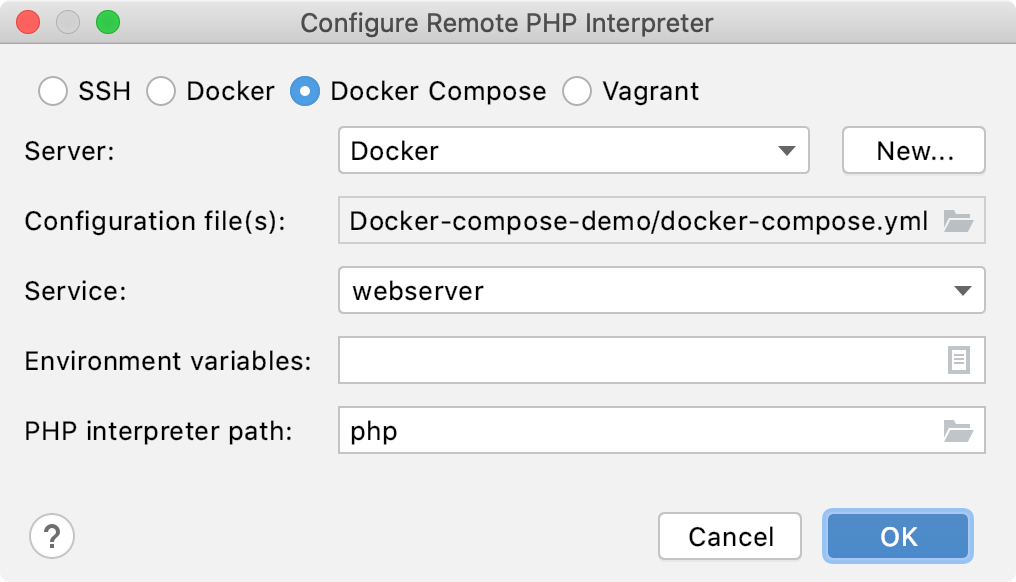1016x582 pixels.
Task: Open the Service dropdown showing webserver
Action: (661, 291)
